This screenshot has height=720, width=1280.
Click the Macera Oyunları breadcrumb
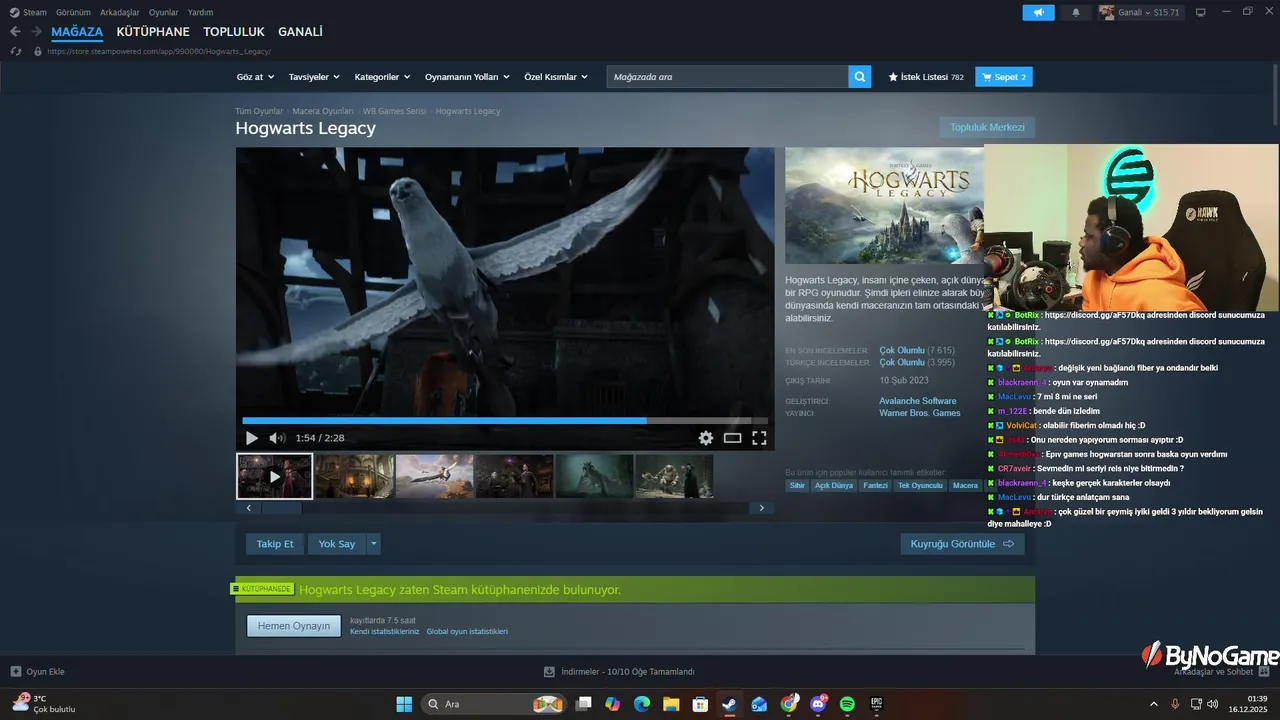coord(323,111)
